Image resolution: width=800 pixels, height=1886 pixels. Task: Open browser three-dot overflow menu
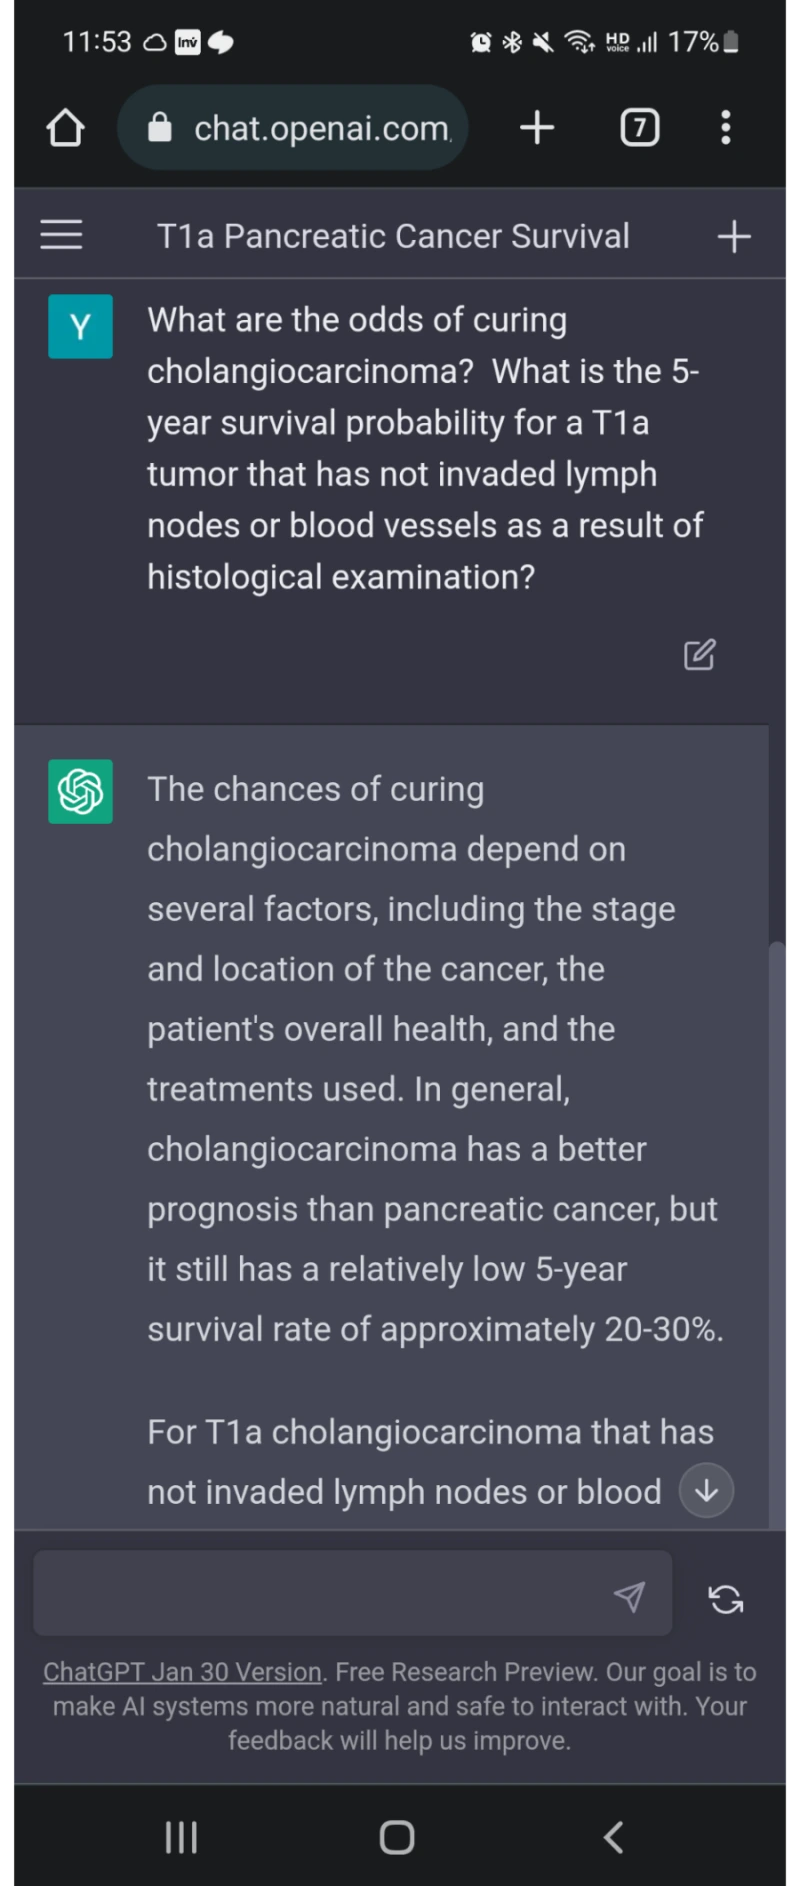(x=726, y=128)
